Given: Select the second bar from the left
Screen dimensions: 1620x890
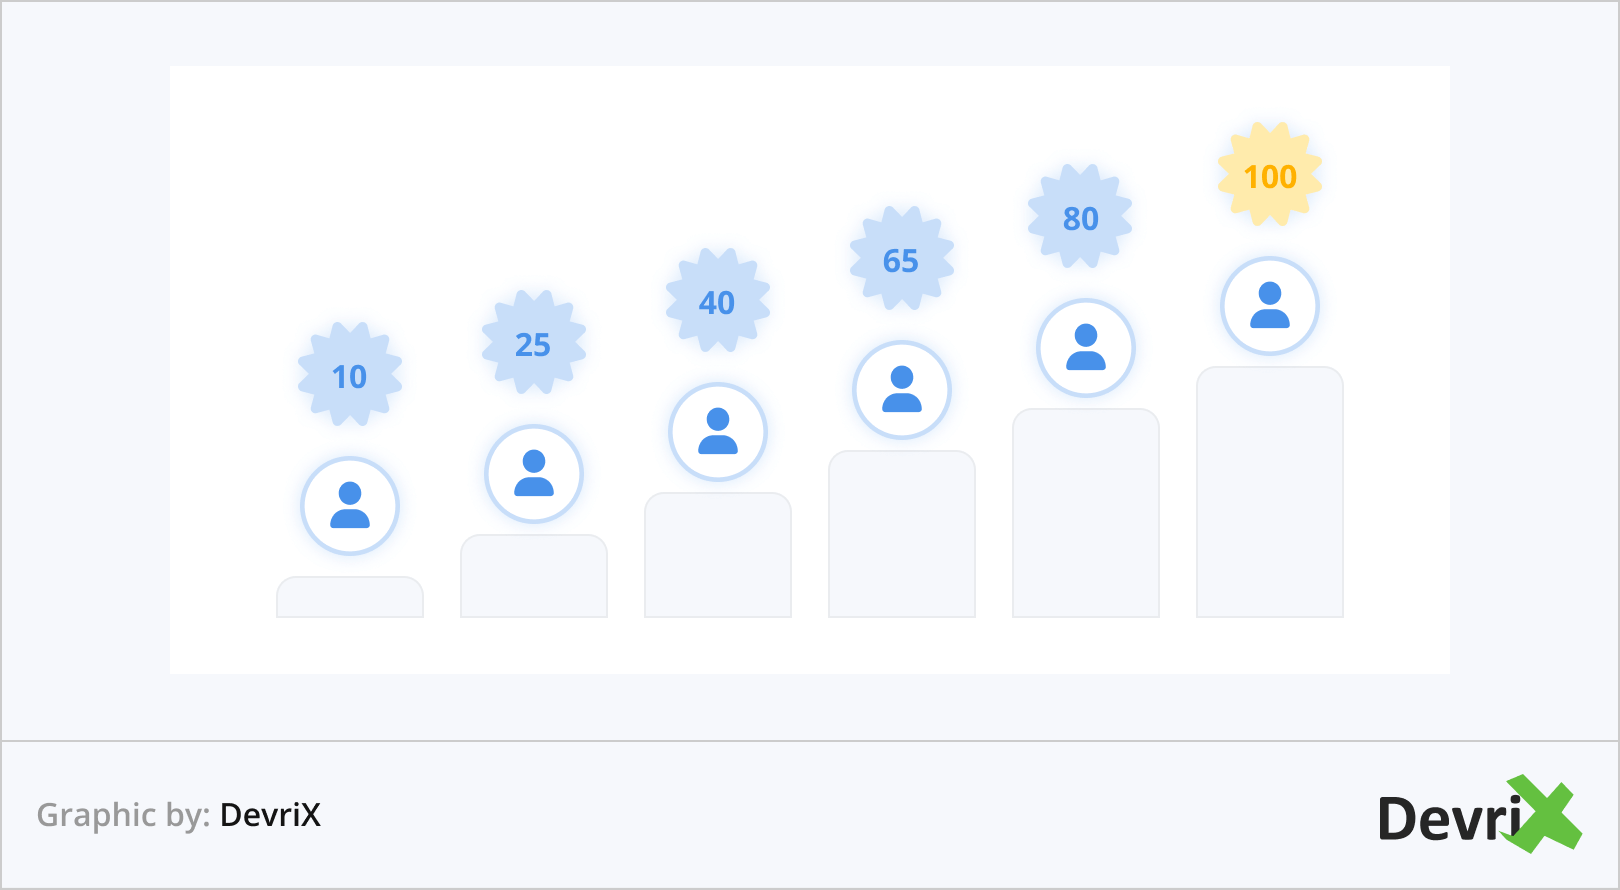Looking at the screenshot, I should tap(534, 577).
